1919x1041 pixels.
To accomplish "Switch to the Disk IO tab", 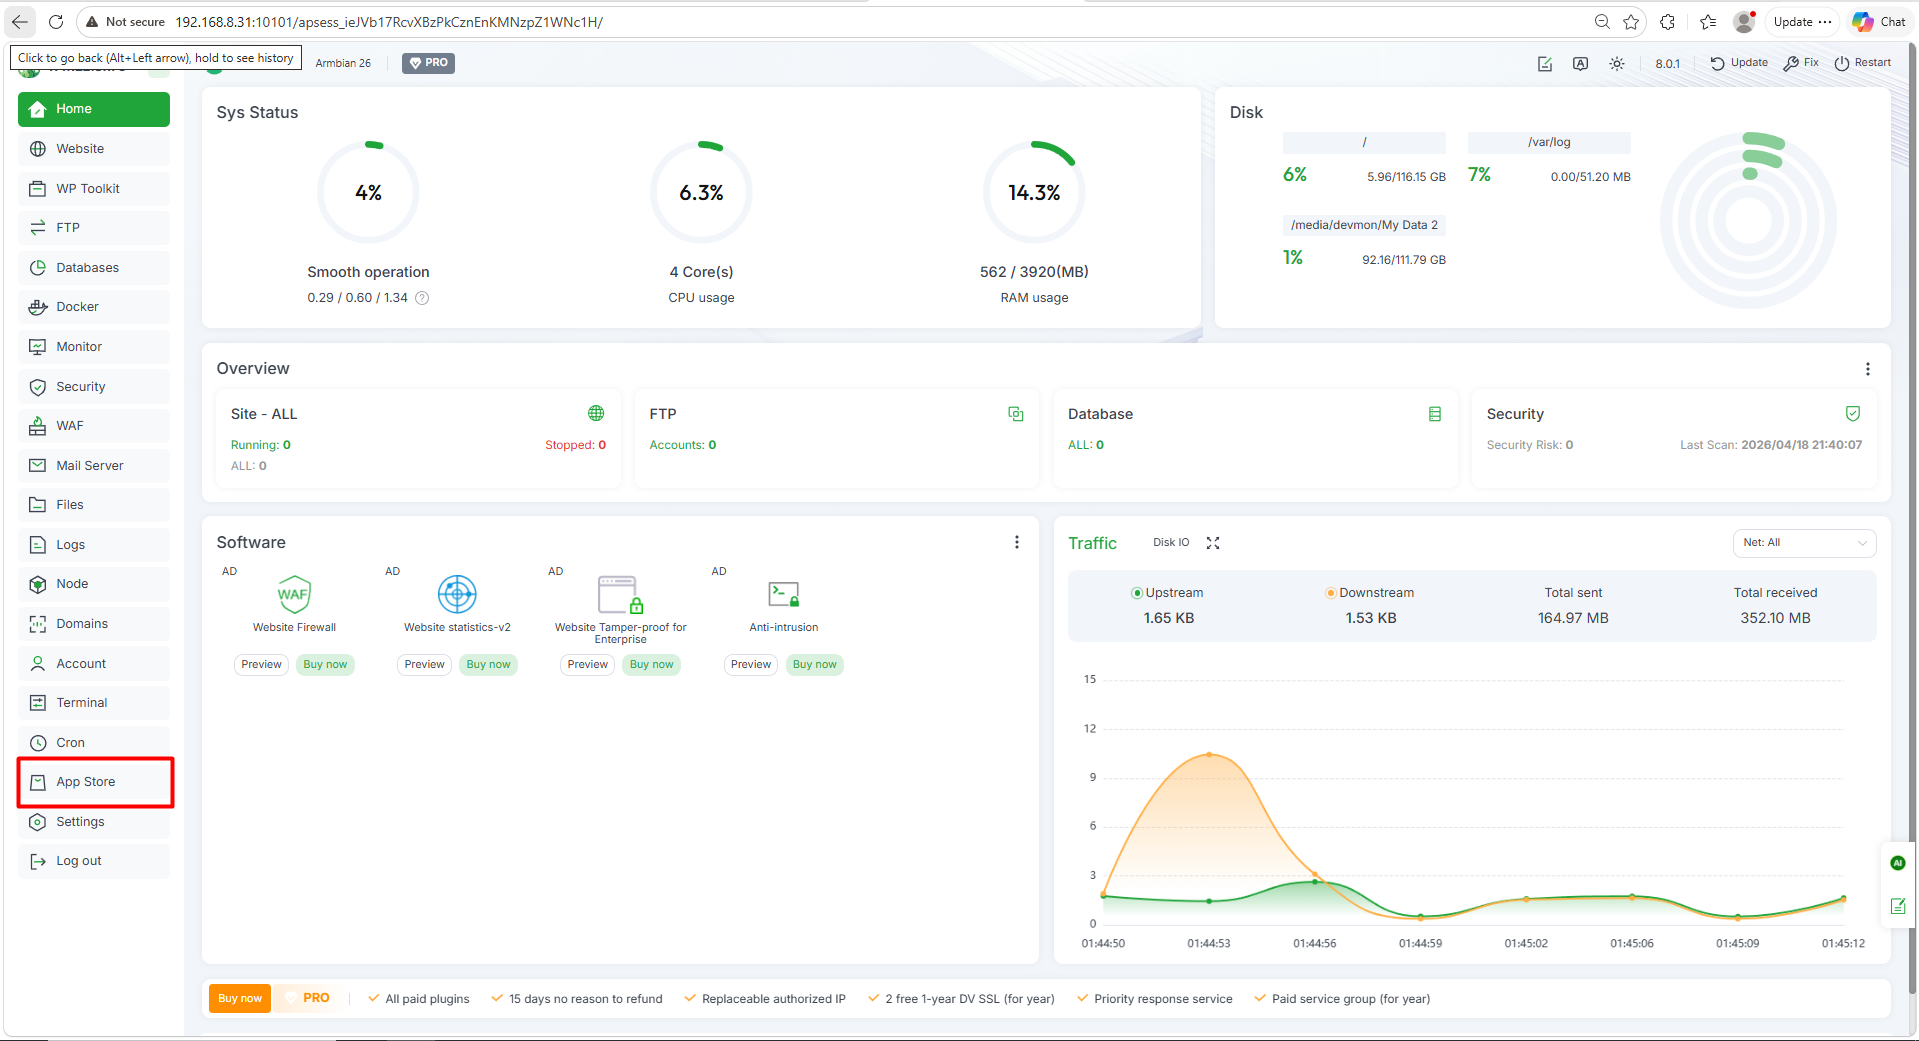I will point(1170,543).
